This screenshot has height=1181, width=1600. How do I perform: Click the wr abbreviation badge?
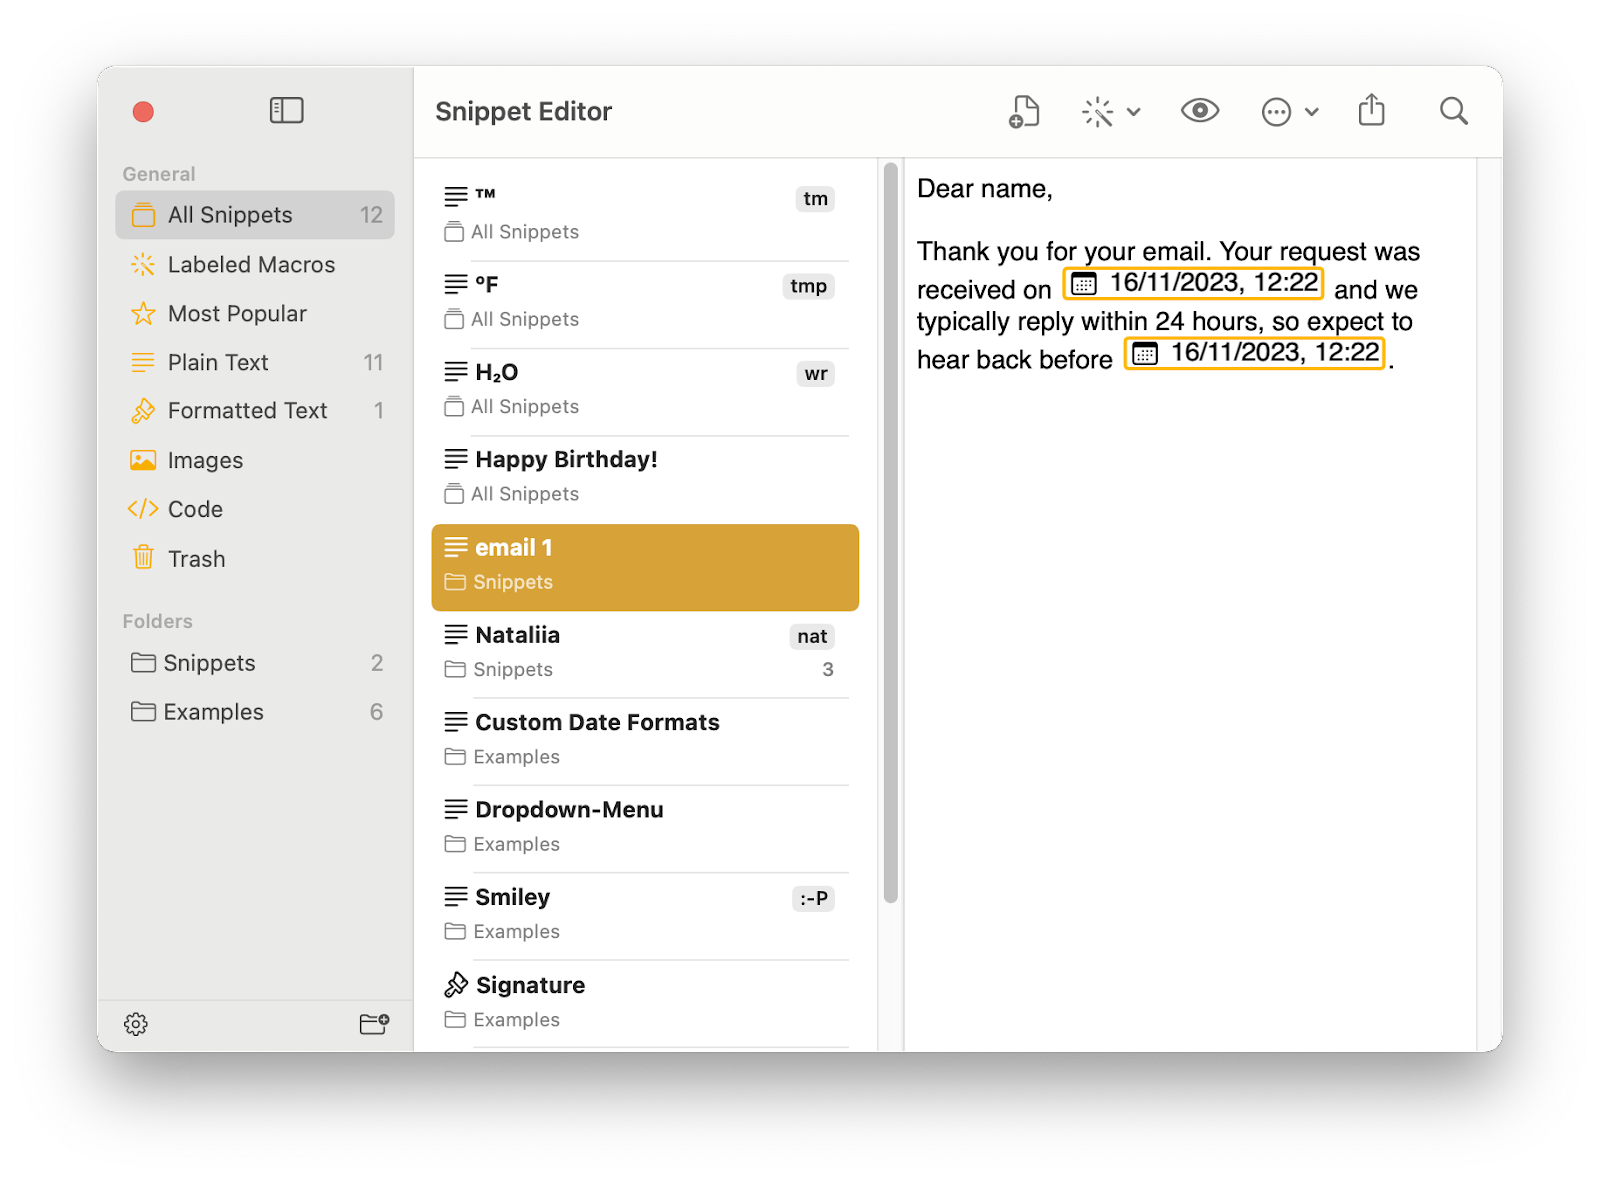coord(816,374)
